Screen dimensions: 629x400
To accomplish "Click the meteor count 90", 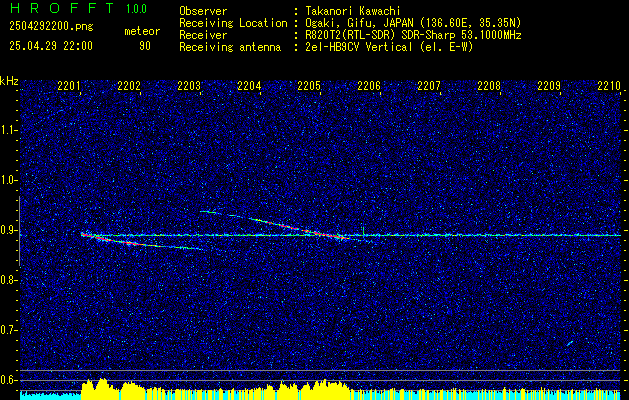I will [x=145, y=46].
